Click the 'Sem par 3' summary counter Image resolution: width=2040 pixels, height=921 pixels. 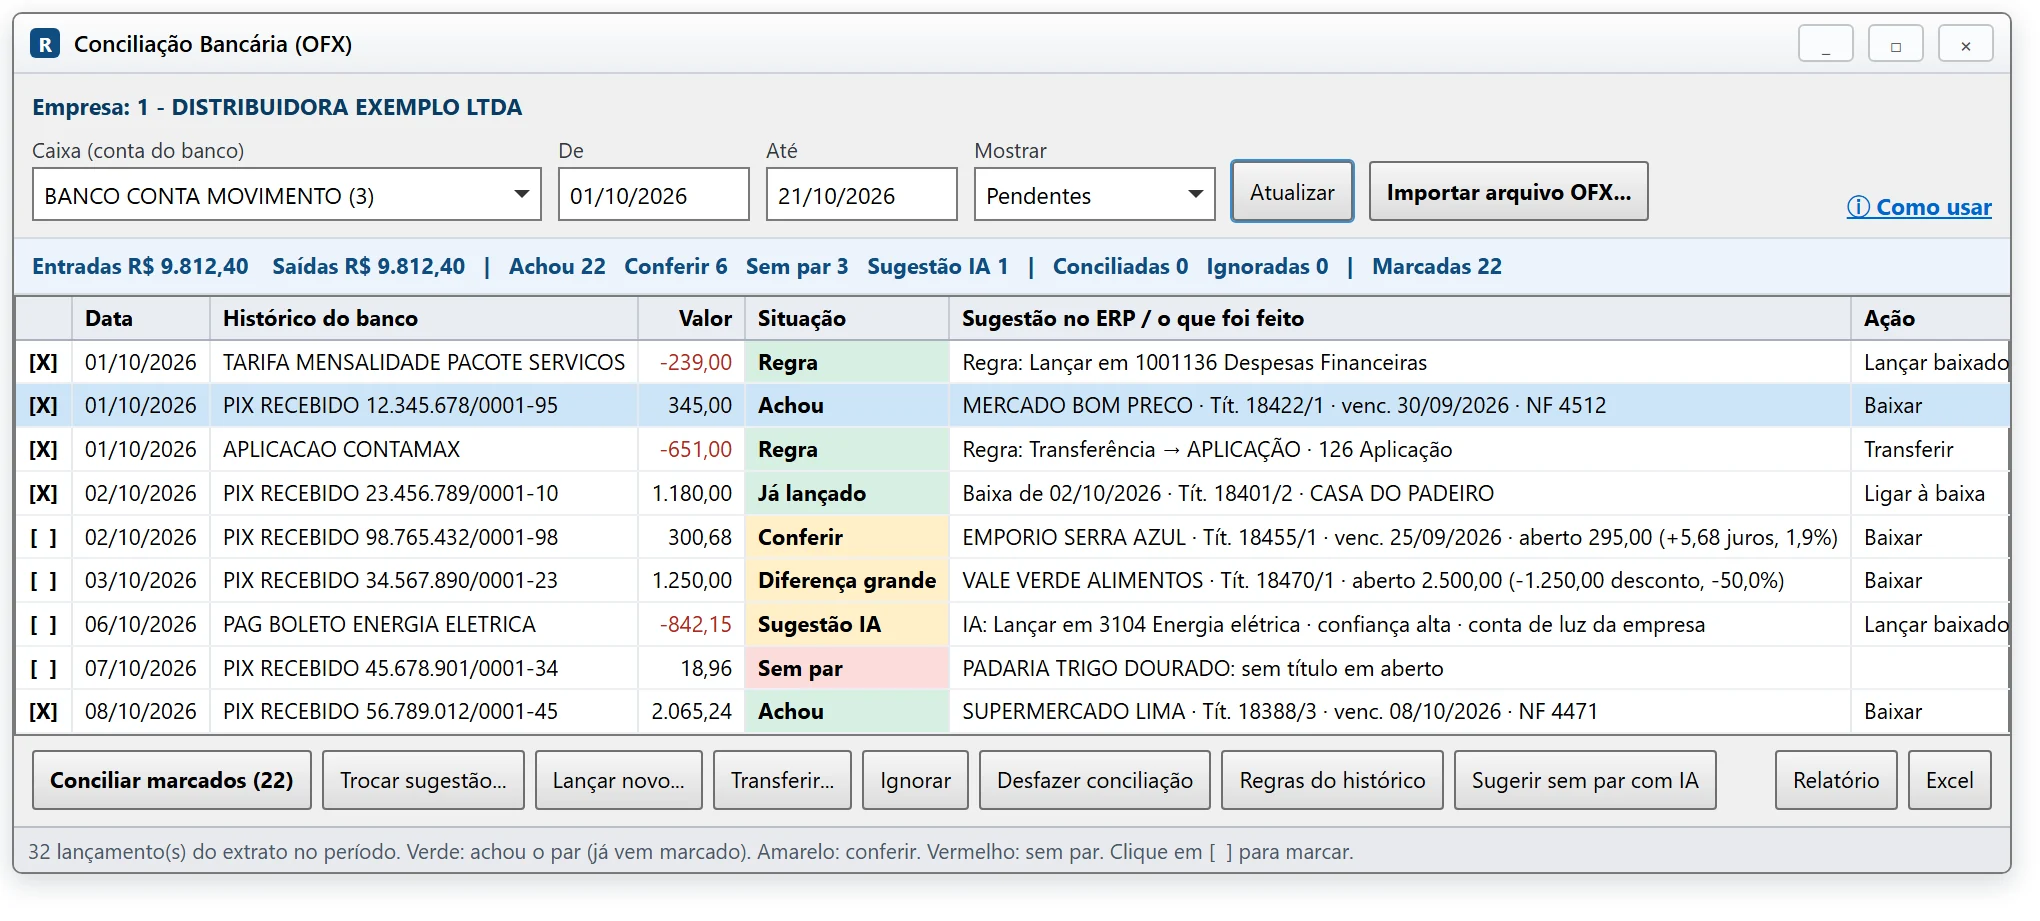[796, 266]
